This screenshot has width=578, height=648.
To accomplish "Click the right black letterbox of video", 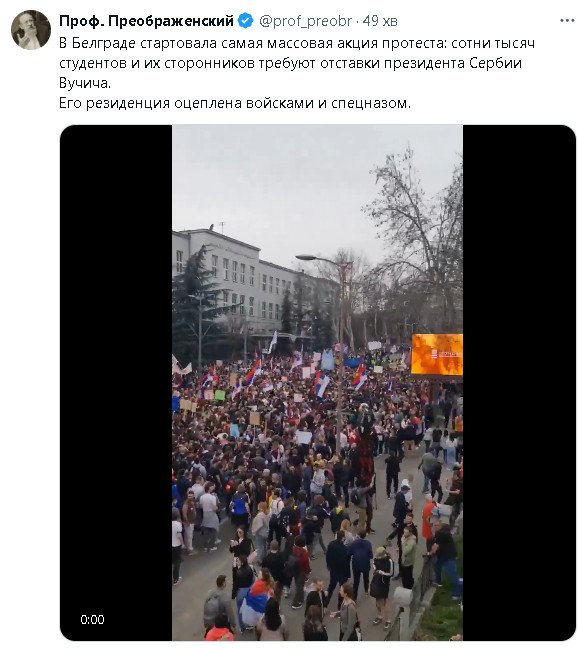I will tap(519, 383).
